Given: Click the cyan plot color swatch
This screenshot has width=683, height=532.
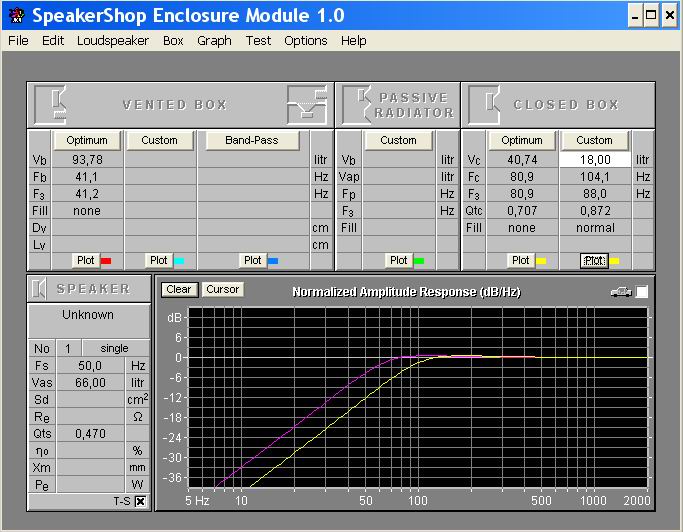Looking at the screenshot, I should [x=179, y=261].
